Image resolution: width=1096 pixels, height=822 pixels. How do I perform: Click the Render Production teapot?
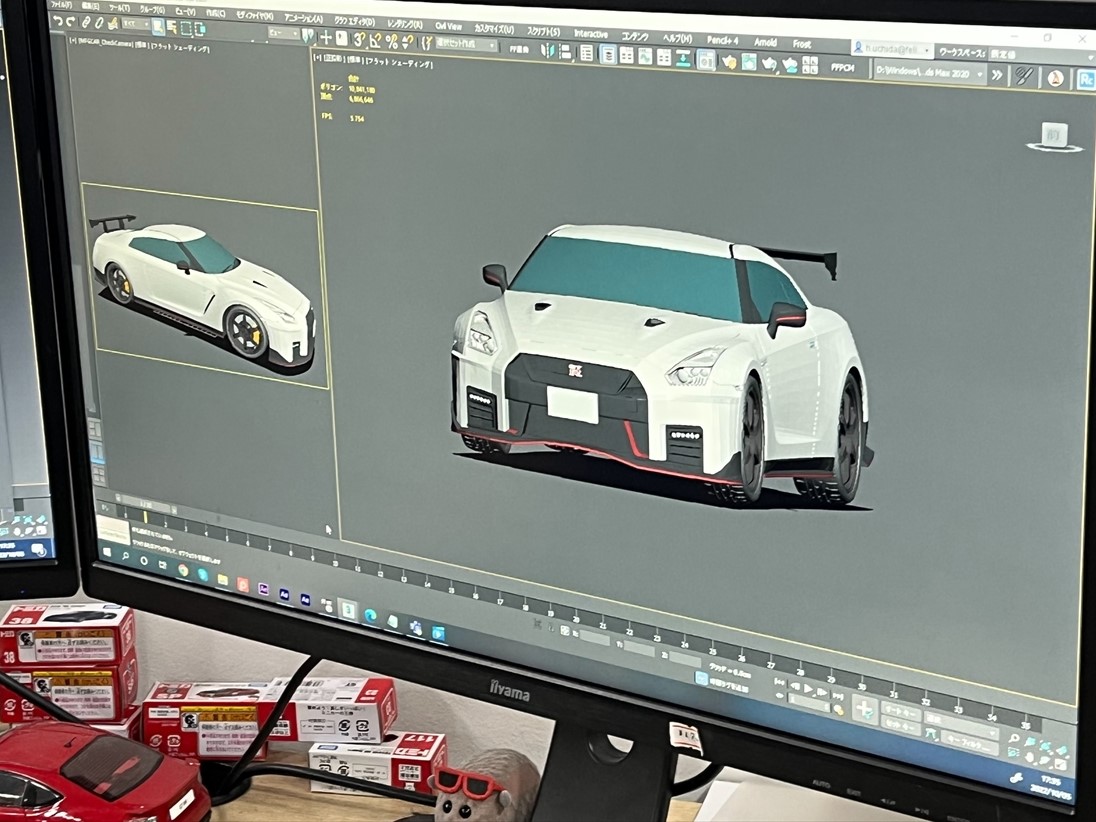769,64
